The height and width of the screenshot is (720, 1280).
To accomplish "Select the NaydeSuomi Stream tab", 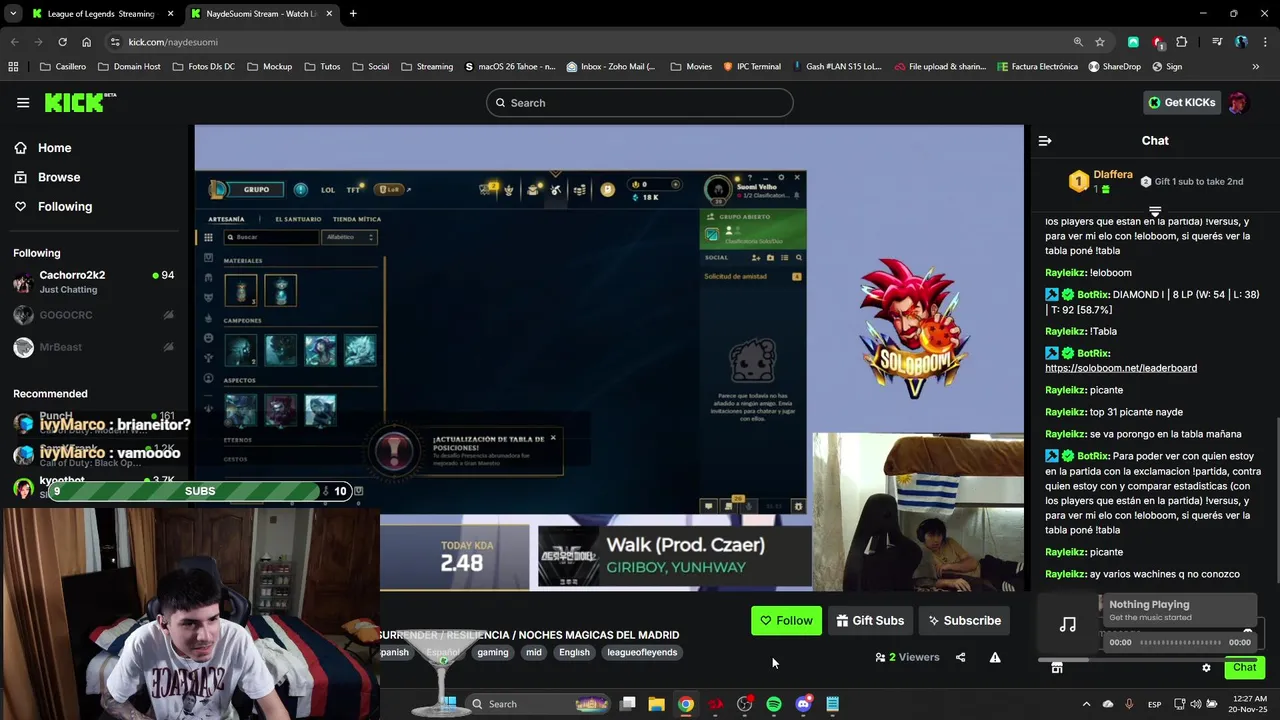I will coord(262,14).
